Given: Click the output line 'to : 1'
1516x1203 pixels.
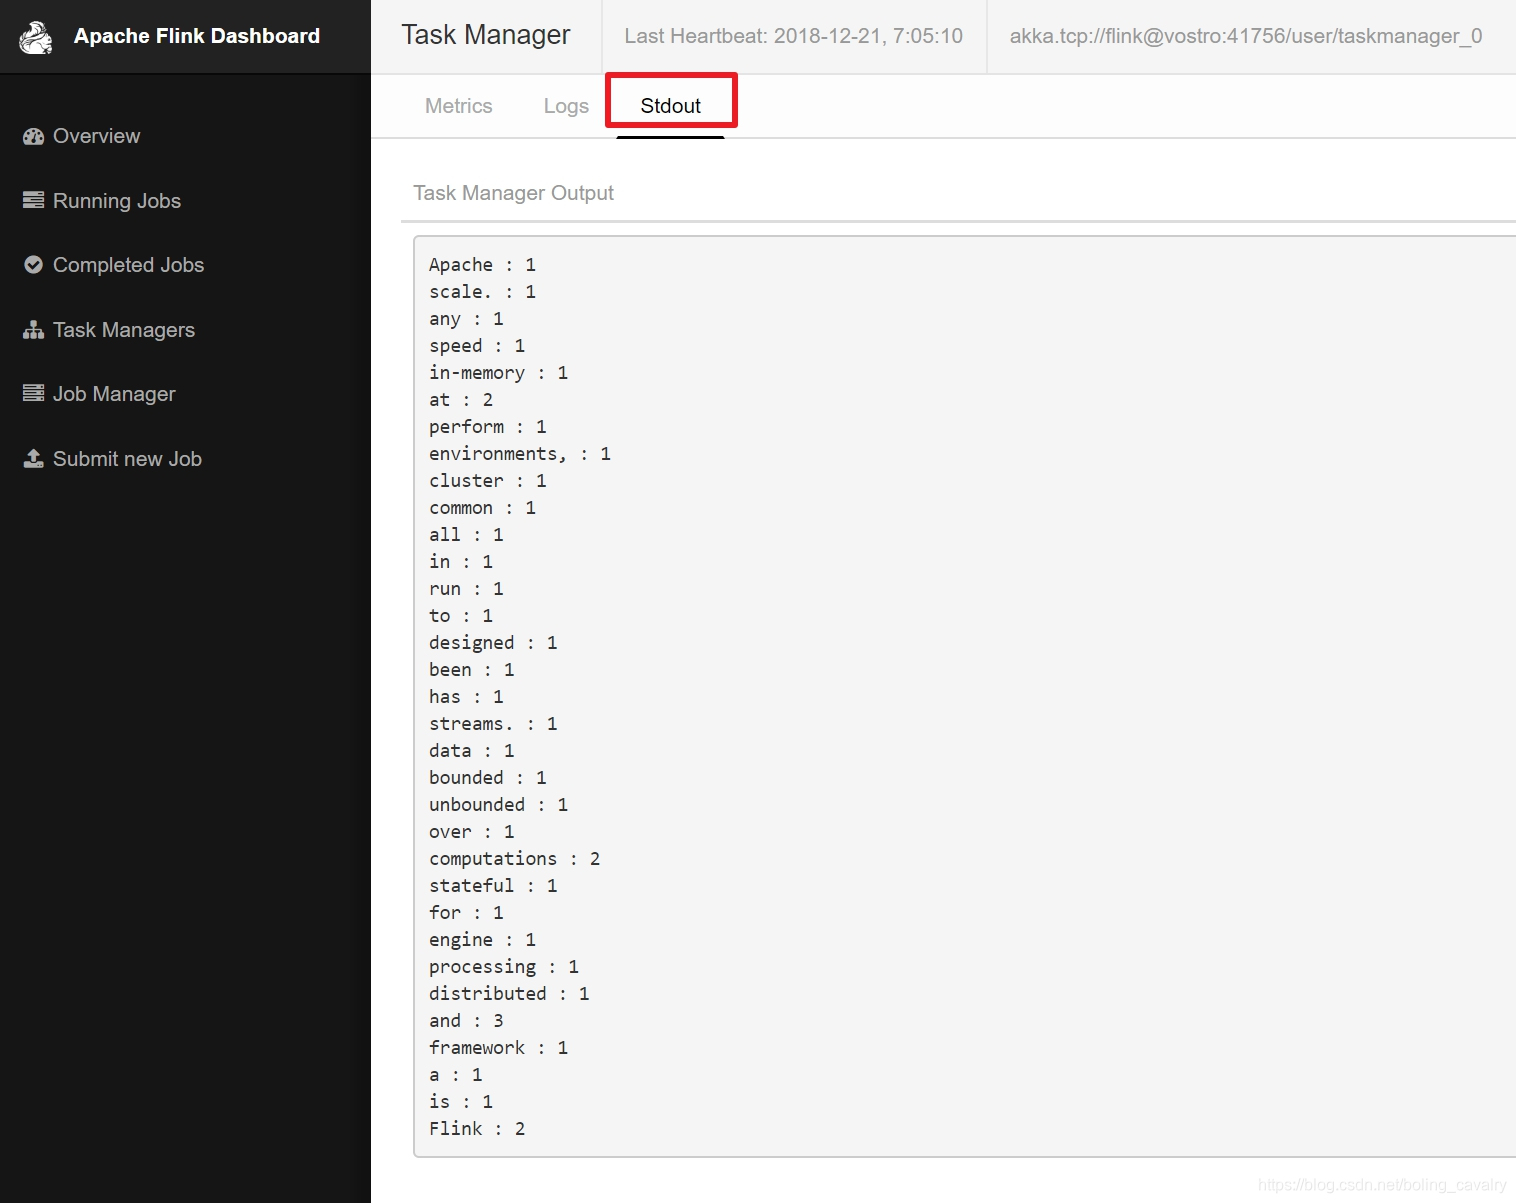Looking at the screenshot, I should pos(461,616).
